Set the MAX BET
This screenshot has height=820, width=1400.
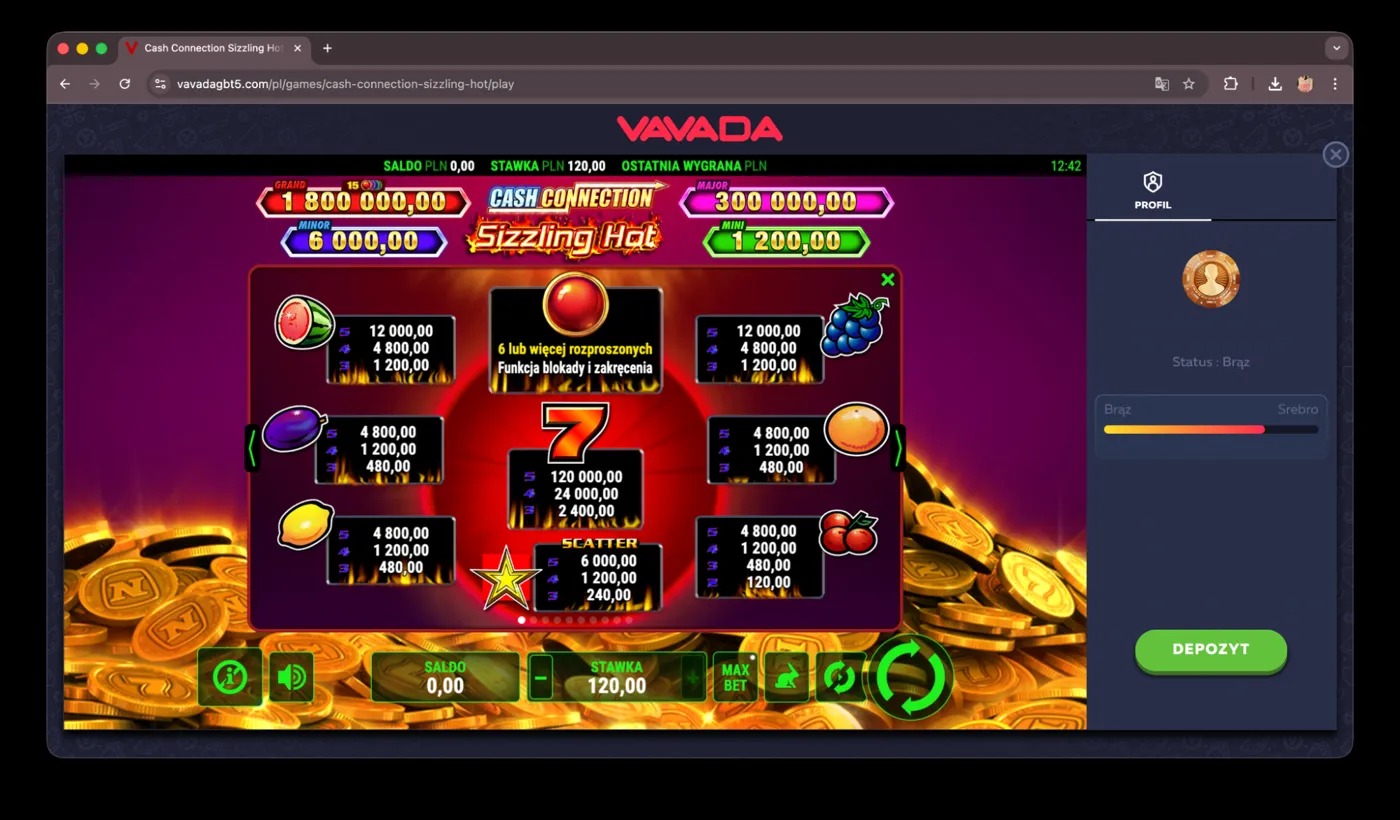pyautogui.click(x=736, y=677)
